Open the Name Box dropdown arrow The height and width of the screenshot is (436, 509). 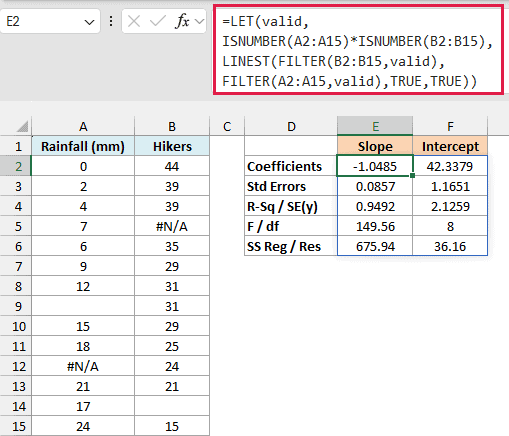coord(89,22)
